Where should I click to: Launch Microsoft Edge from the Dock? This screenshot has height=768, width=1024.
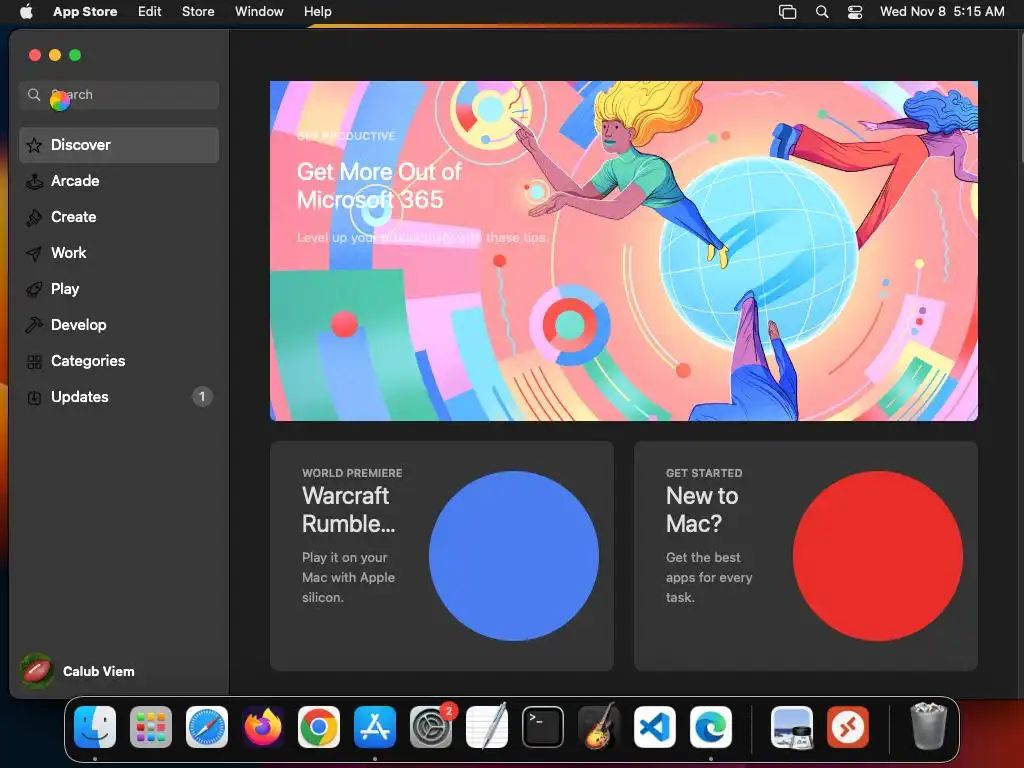[x=711, y=727]
